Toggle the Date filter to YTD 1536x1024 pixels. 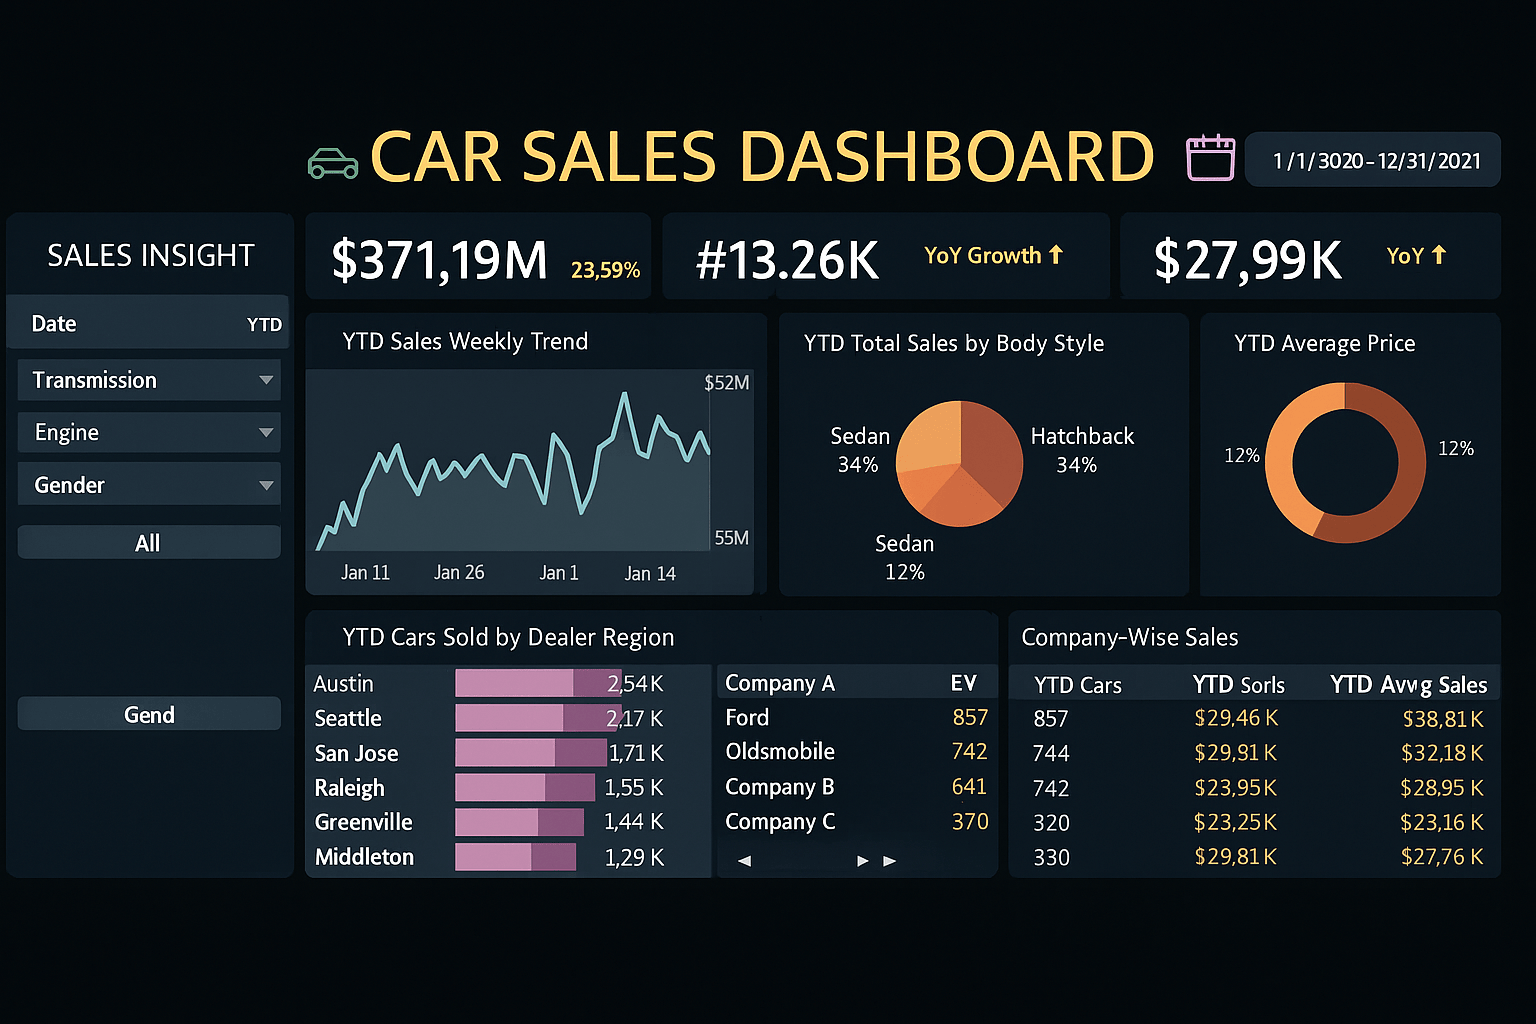pos(264,323)
